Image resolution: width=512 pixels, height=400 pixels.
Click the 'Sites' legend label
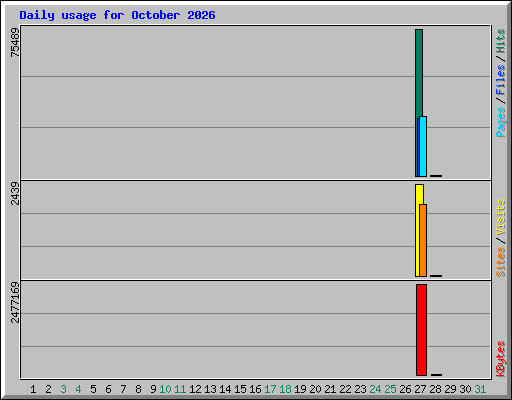pyautogui.click(x=501, y=262)
